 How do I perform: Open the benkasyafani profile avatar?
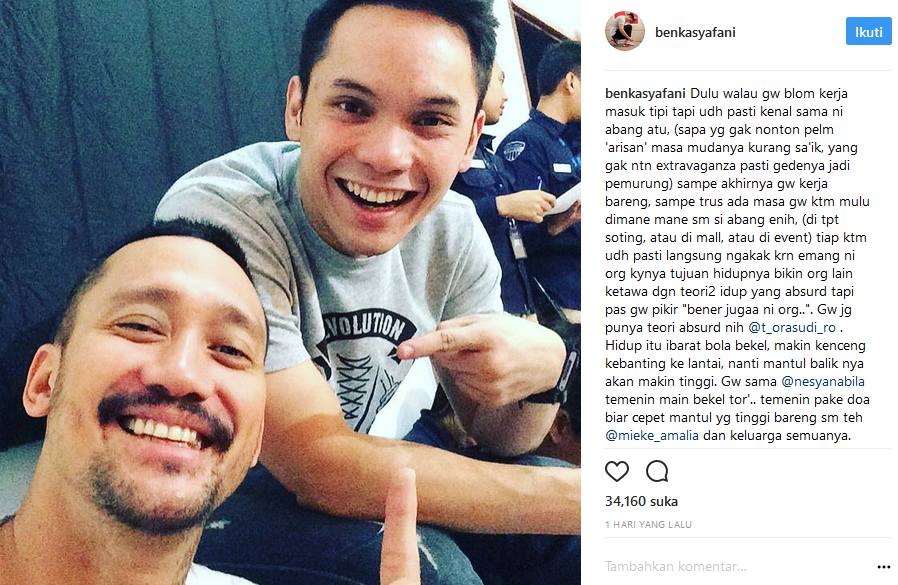(x=625, y=32)
